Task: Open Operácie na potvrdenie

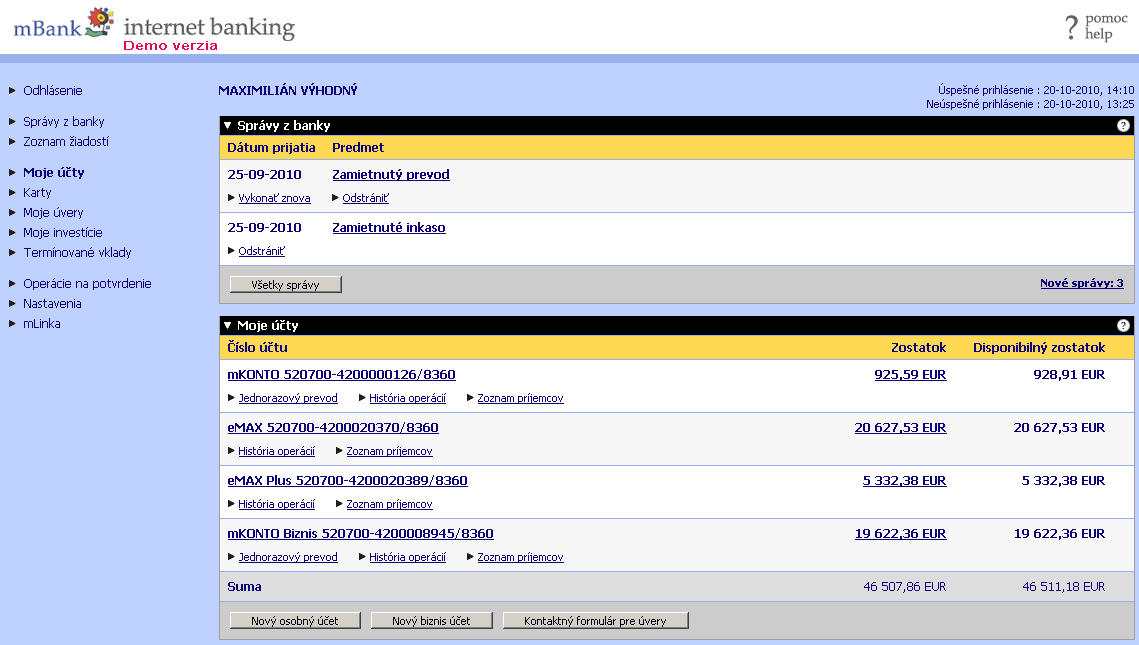Action: click(x=87, y=283)
